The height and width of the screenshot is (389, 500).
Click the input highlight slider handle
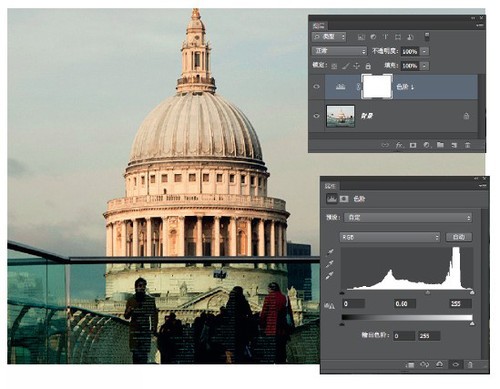point(472,293)
